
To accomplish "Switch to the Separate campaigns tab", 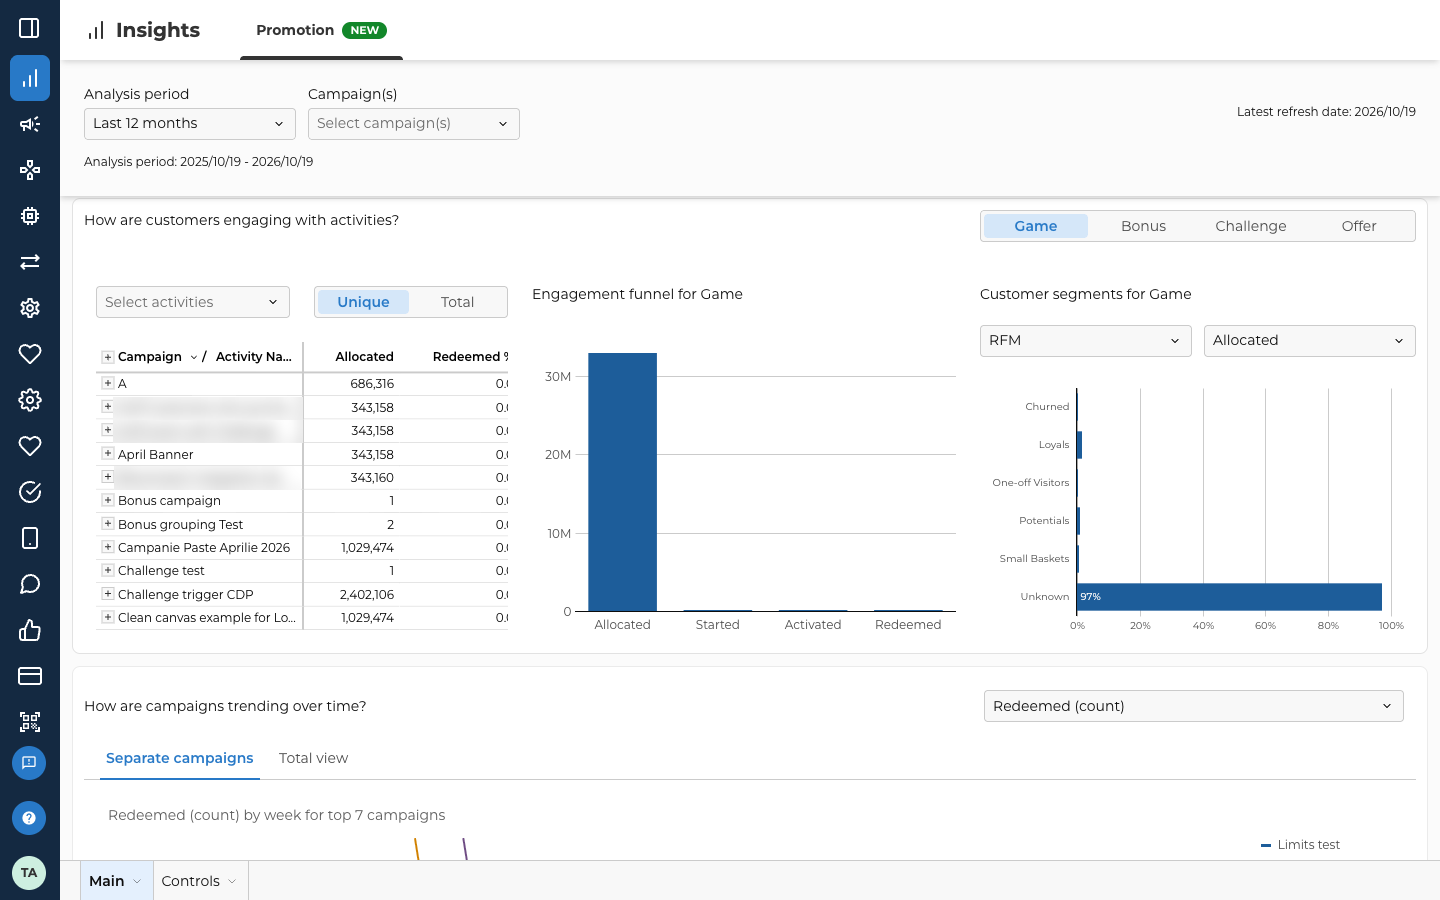I will pos(180,758).
